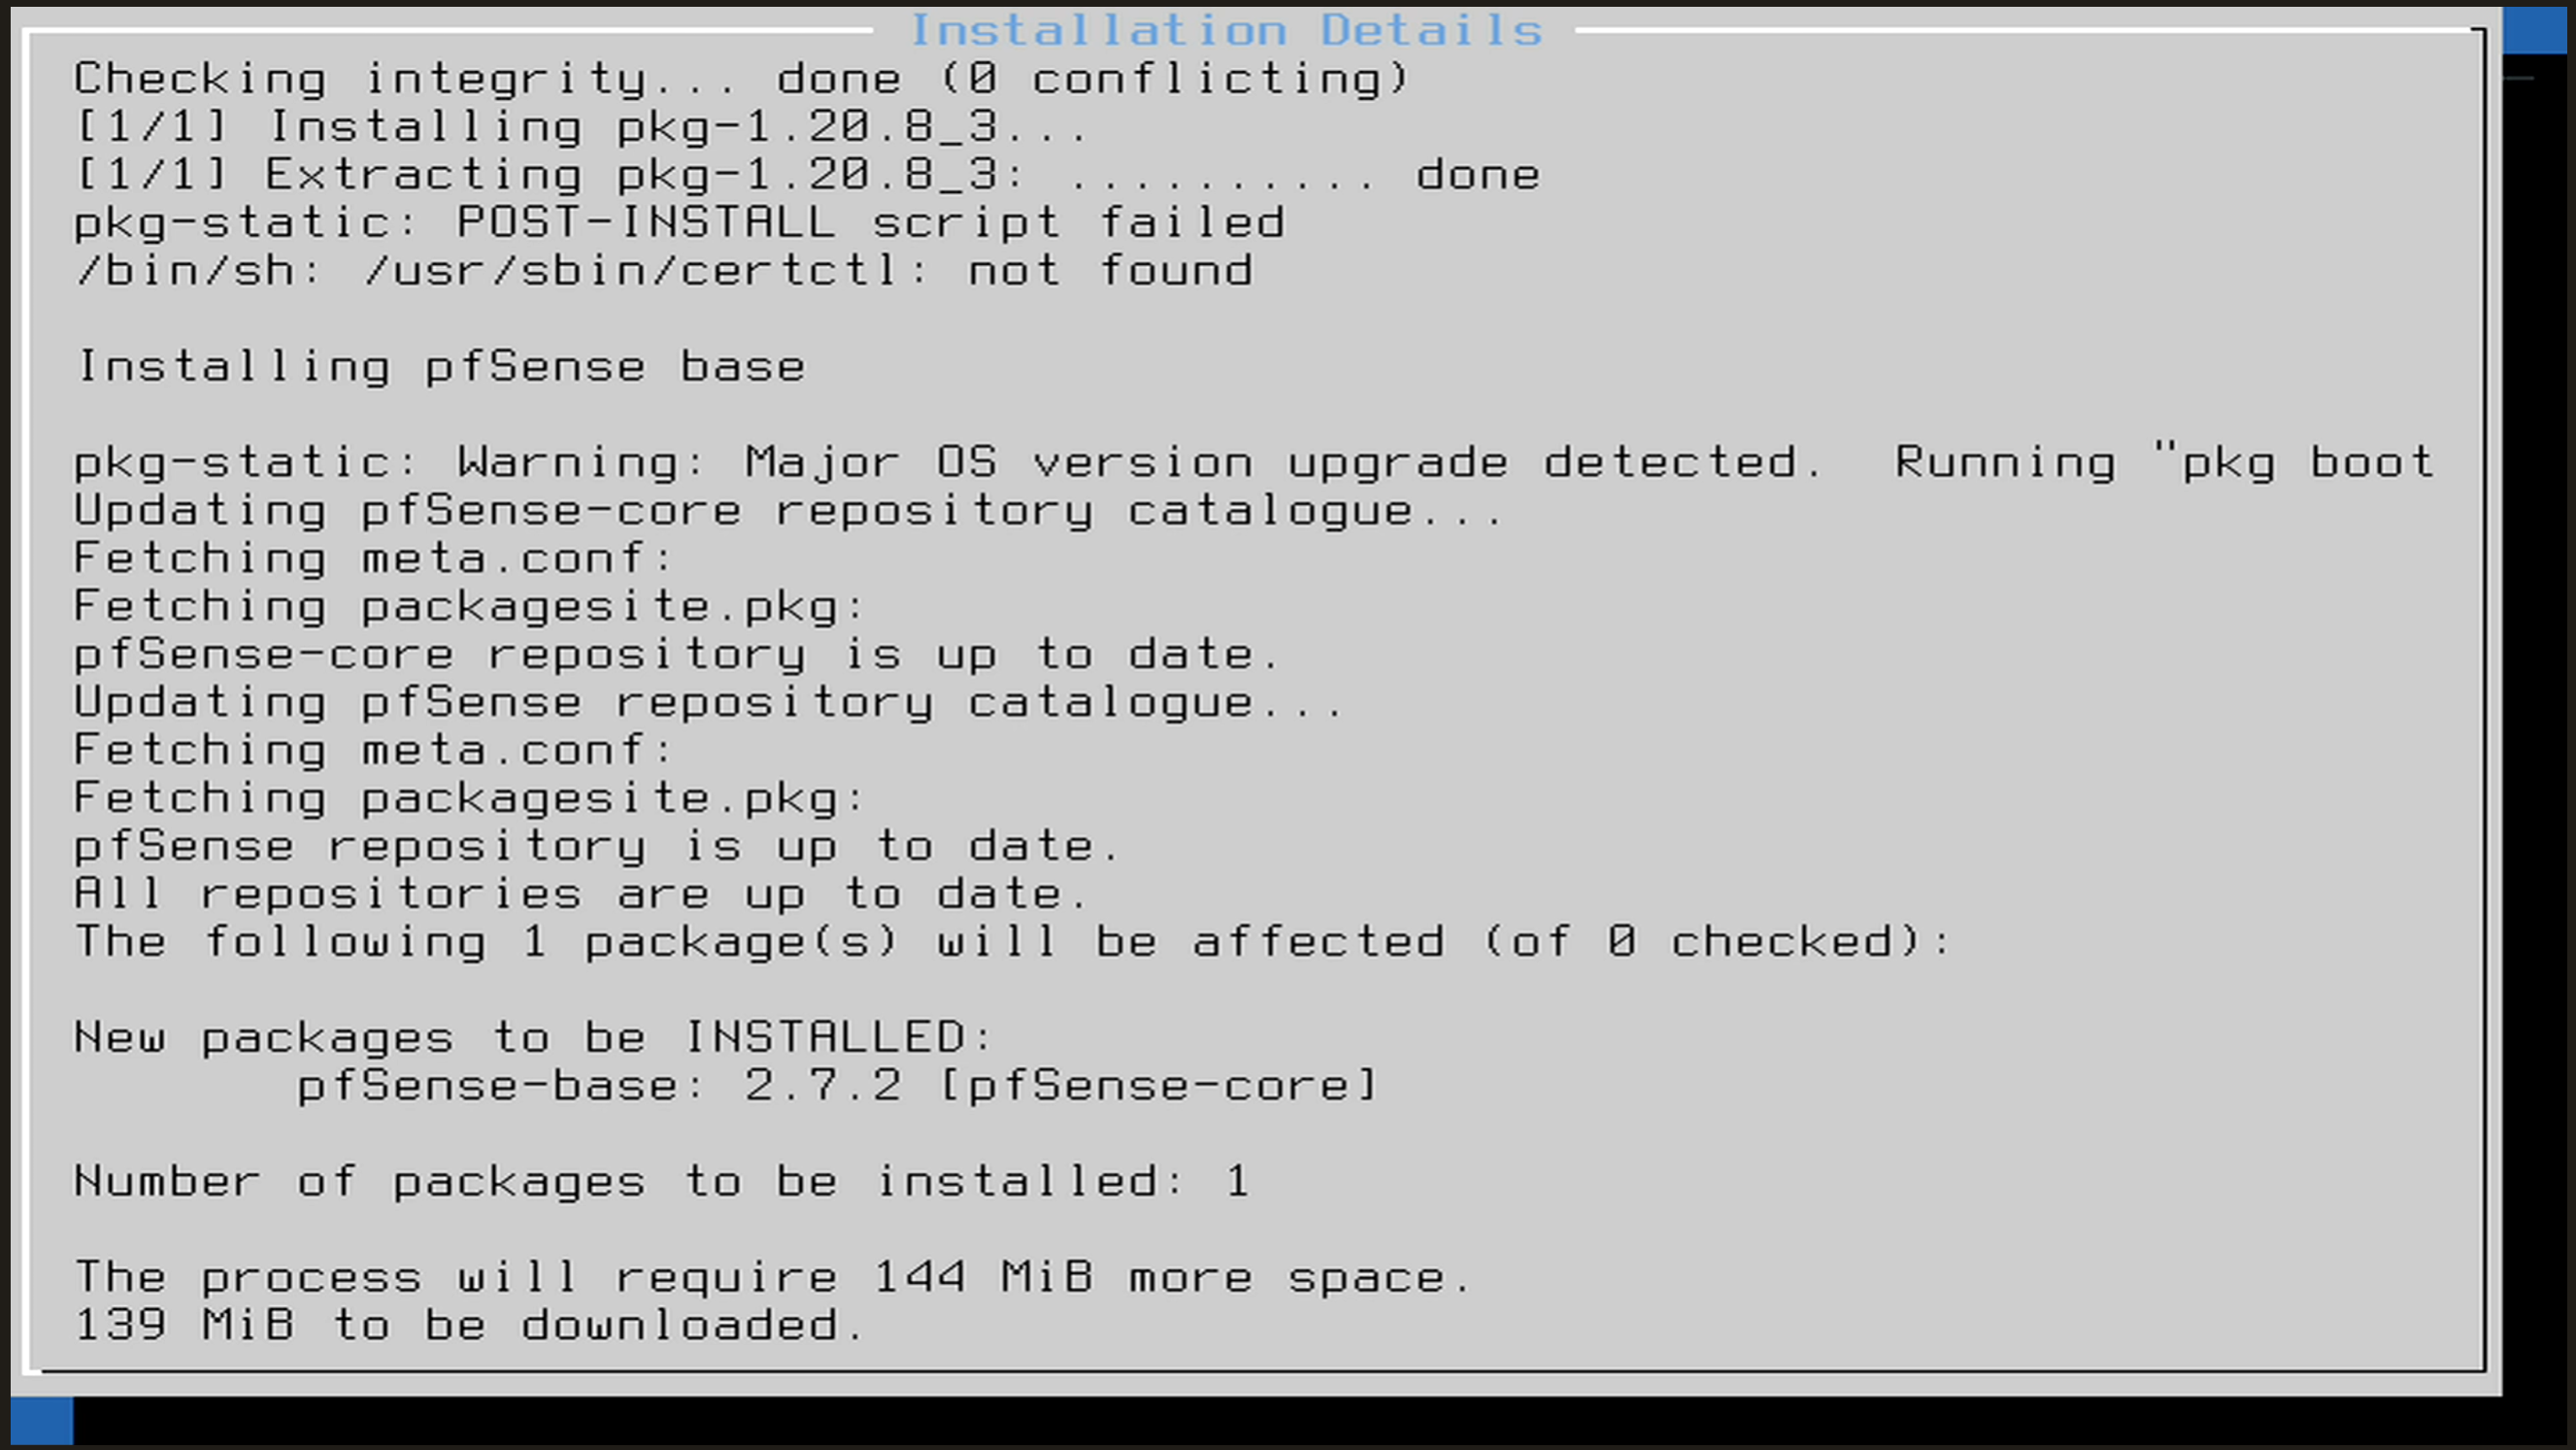Click the blue block in the top-right corner

[x=2538, y=30]
